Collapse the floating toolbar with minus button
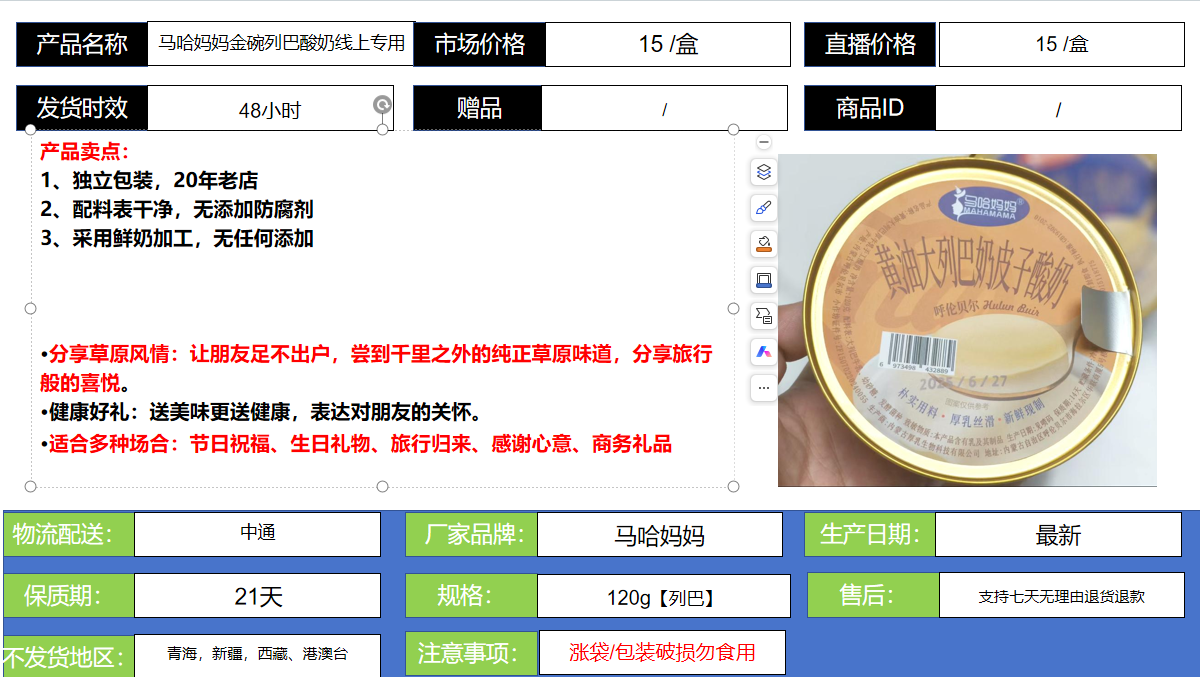Screen dimensions: 1200x677 click(764, 143)
